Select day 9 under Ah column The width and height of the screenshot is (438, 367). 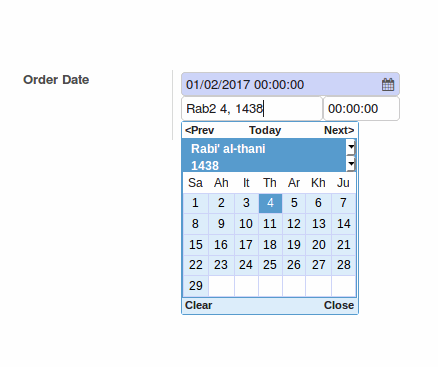pos(221,224)
